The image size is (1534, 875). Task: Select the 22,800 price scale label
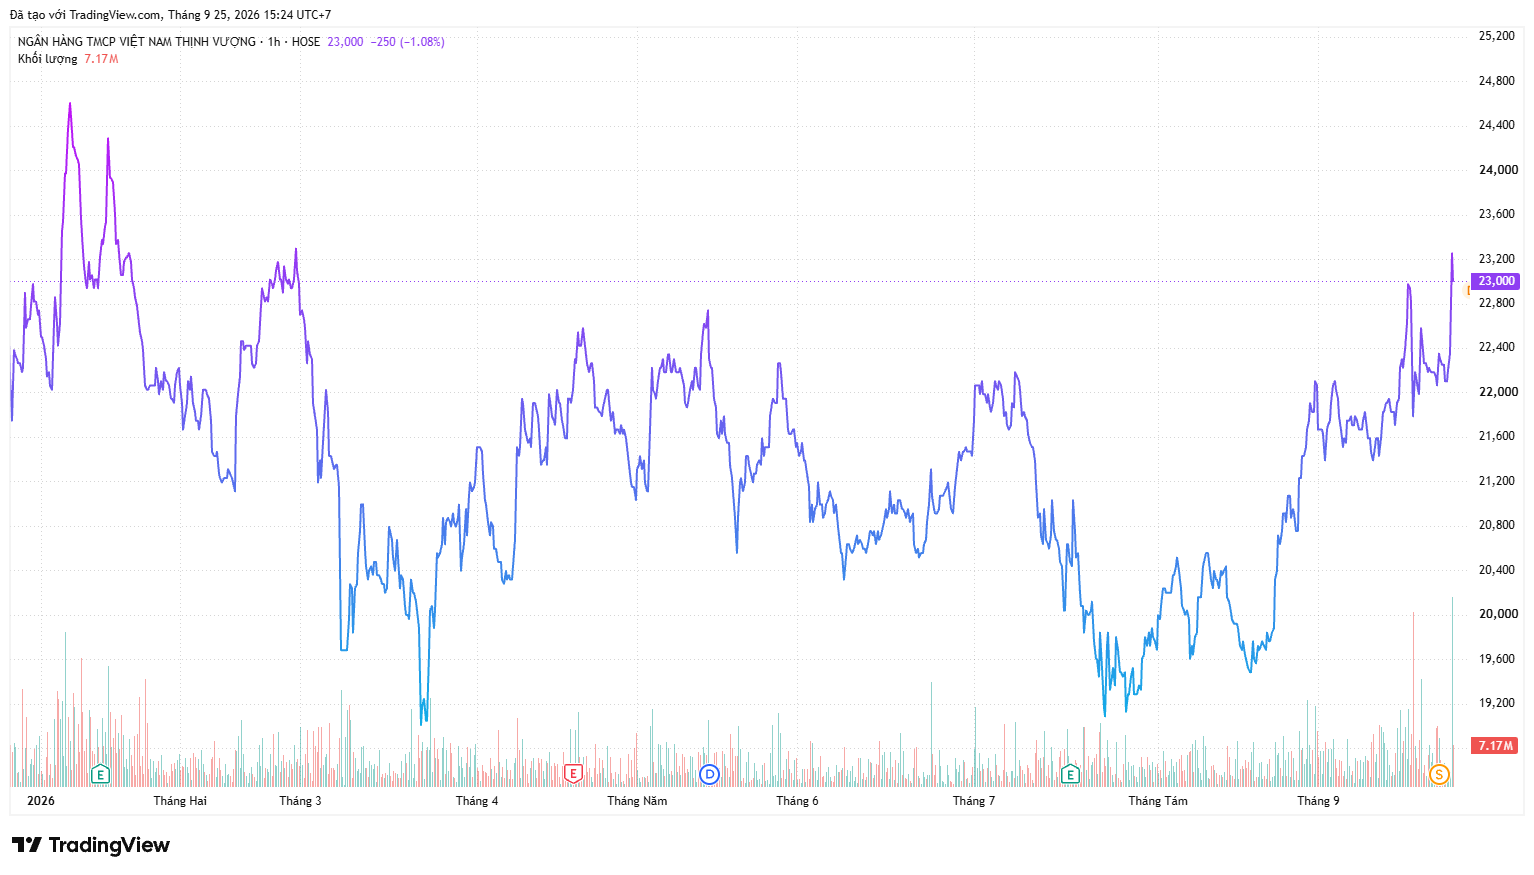pyautogui.click(x=1497, y=303)
